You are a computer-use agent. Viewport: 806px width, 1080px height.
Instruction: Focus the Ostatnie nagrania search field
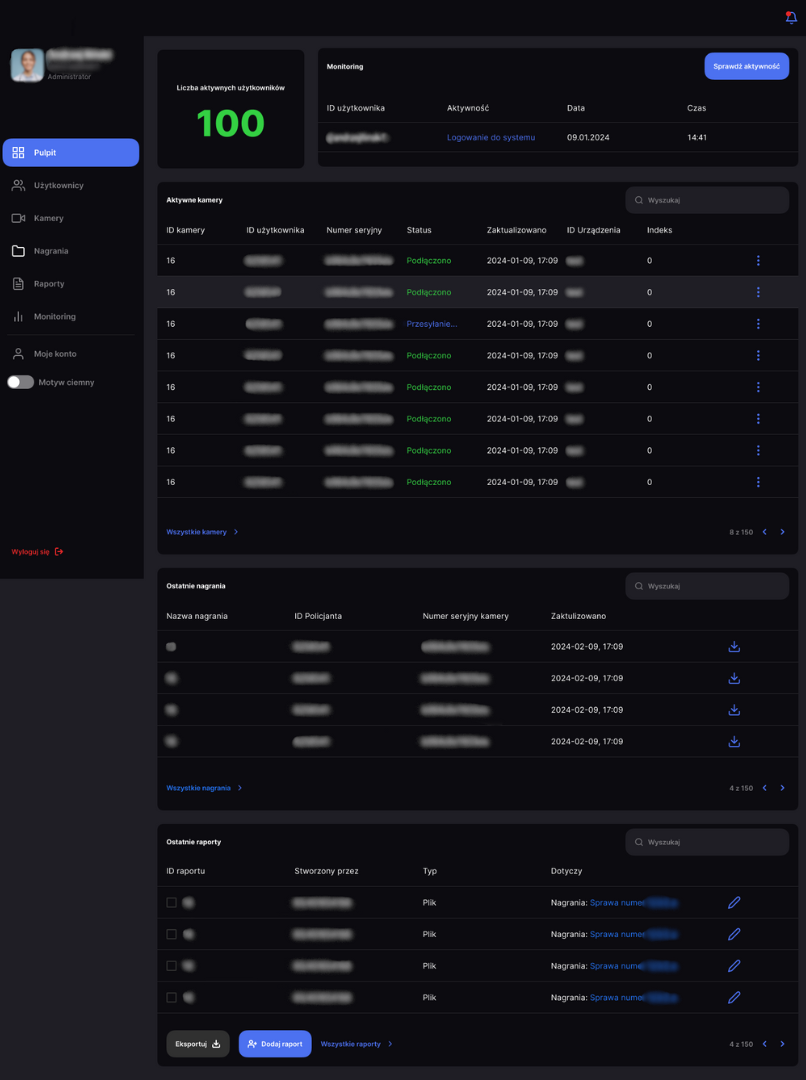click(707, 586)
